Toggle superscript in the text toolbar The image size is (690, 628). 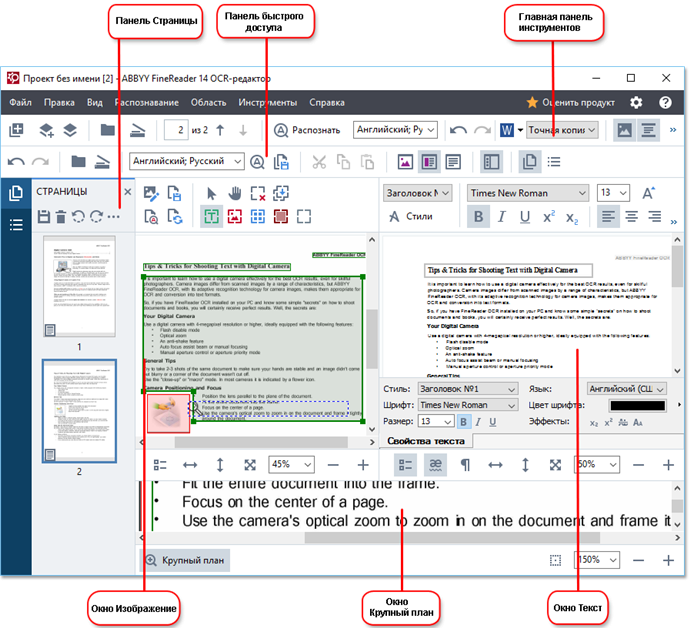549,217
